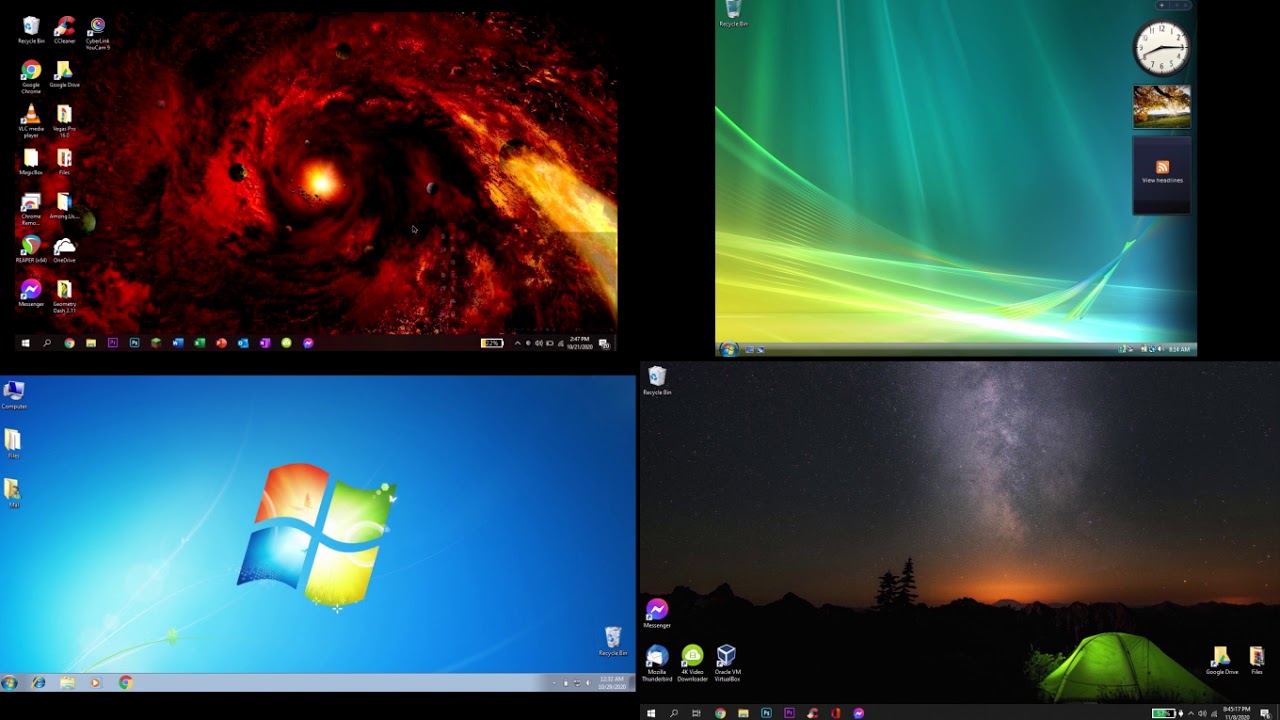Image resolution: width=1280 pixels, height=720 pixels.
Task: Open Files folder on night sky desktop
Action: (1257, 661)
